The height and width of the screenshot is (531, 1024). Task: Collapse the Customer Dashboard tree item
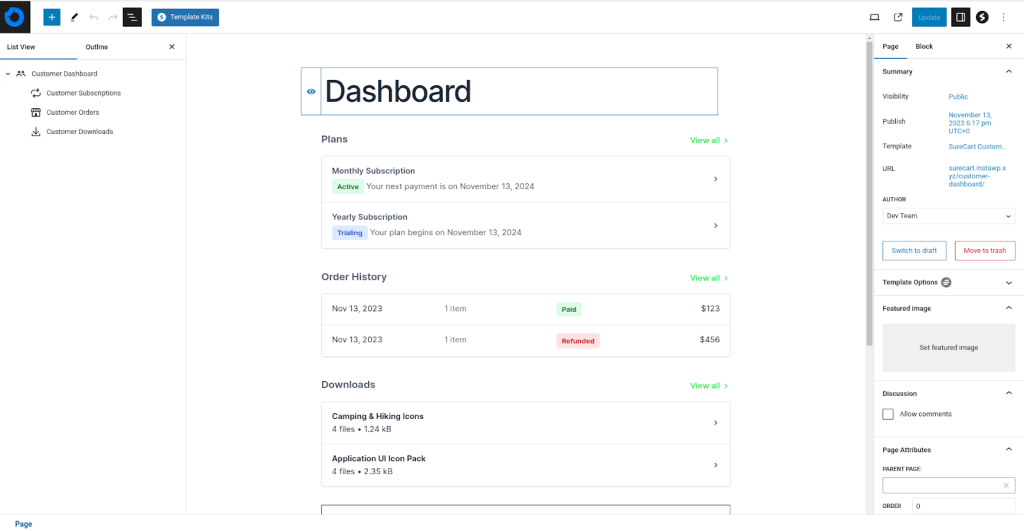pos(8,74)
